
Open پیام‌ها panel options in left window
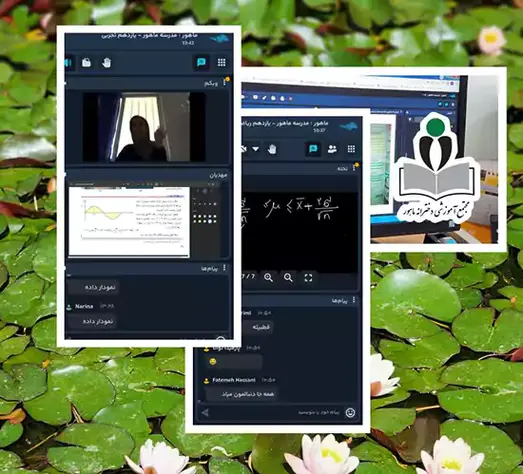click(x=224, y=268)
